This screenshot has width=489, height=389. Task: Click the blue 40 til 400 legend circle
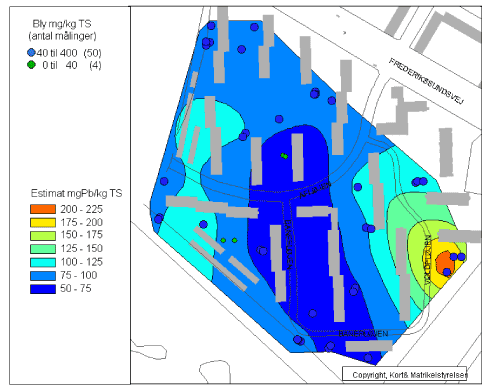(31, 53)
